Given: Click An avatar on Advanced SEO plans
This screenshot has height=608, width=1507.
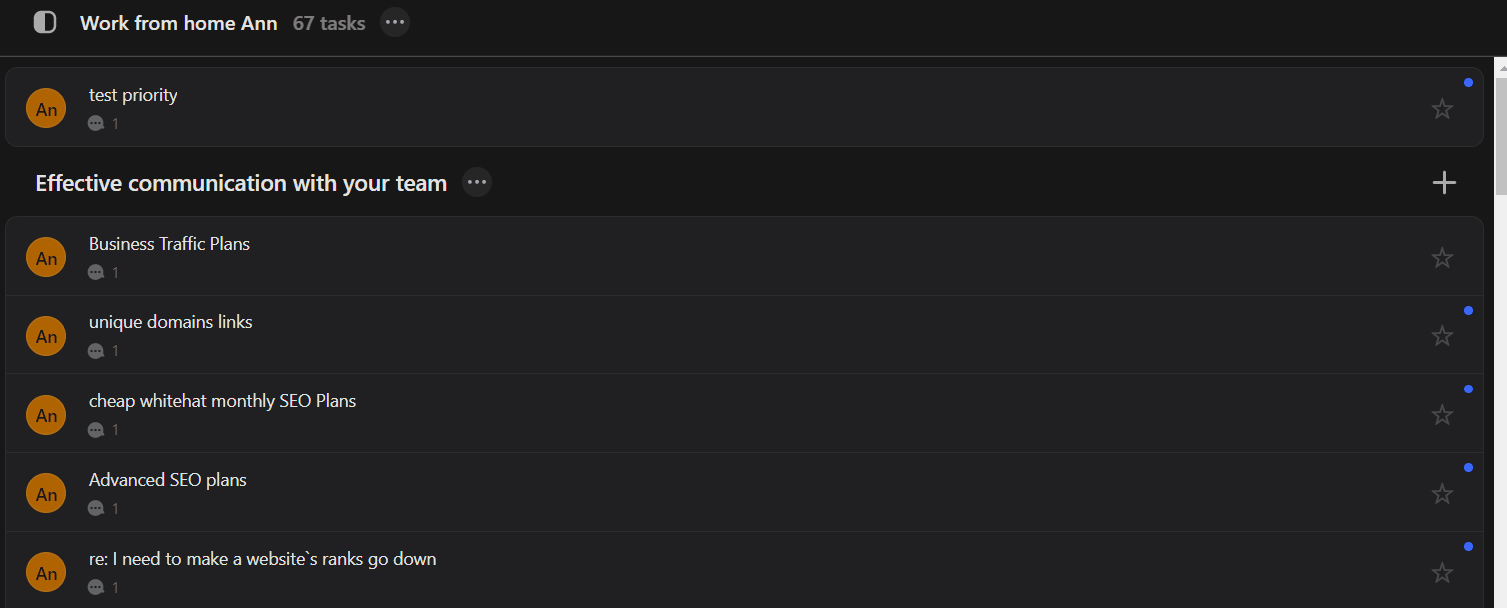Looking at the screenshot, I should (x=46, y=493).
